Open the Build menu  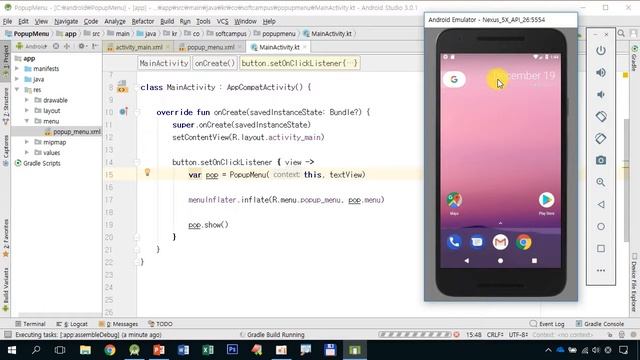[x=167, y=21]
